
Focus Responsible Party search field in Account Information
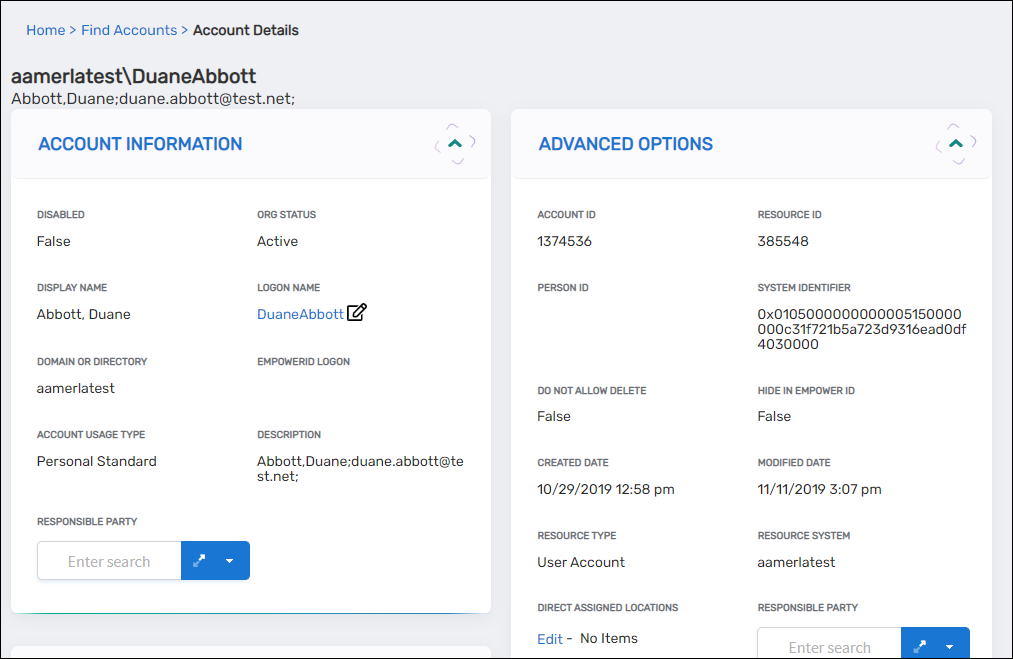click(109, 561)
